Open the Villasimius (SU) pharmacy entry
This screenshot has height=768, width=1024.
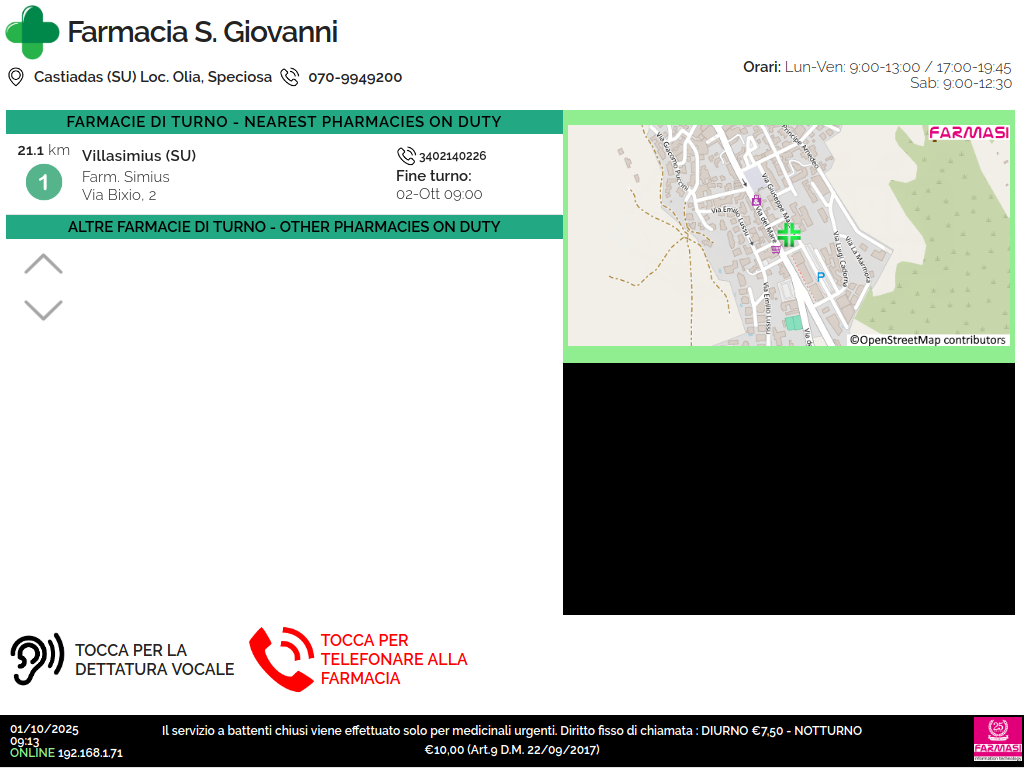pos(139,156)
